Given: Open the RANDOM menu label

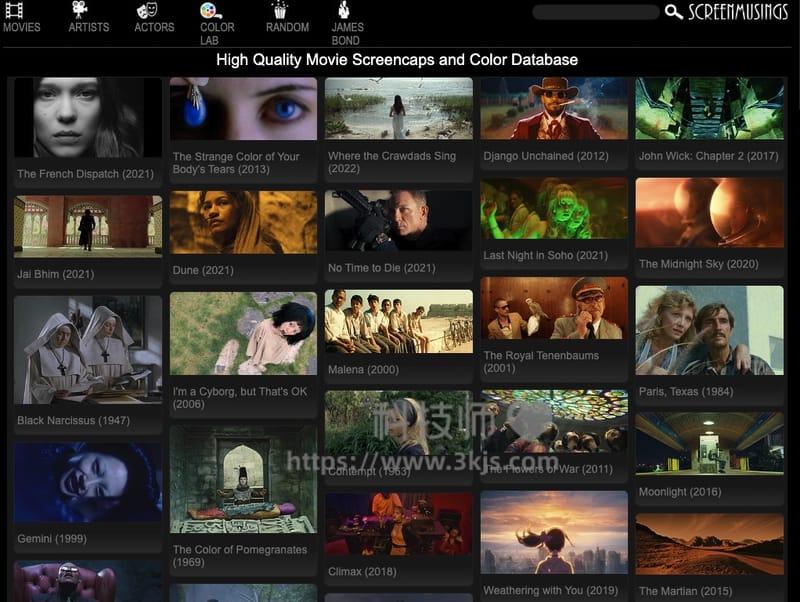Looking at the screenshot, I should click(287, 28).
